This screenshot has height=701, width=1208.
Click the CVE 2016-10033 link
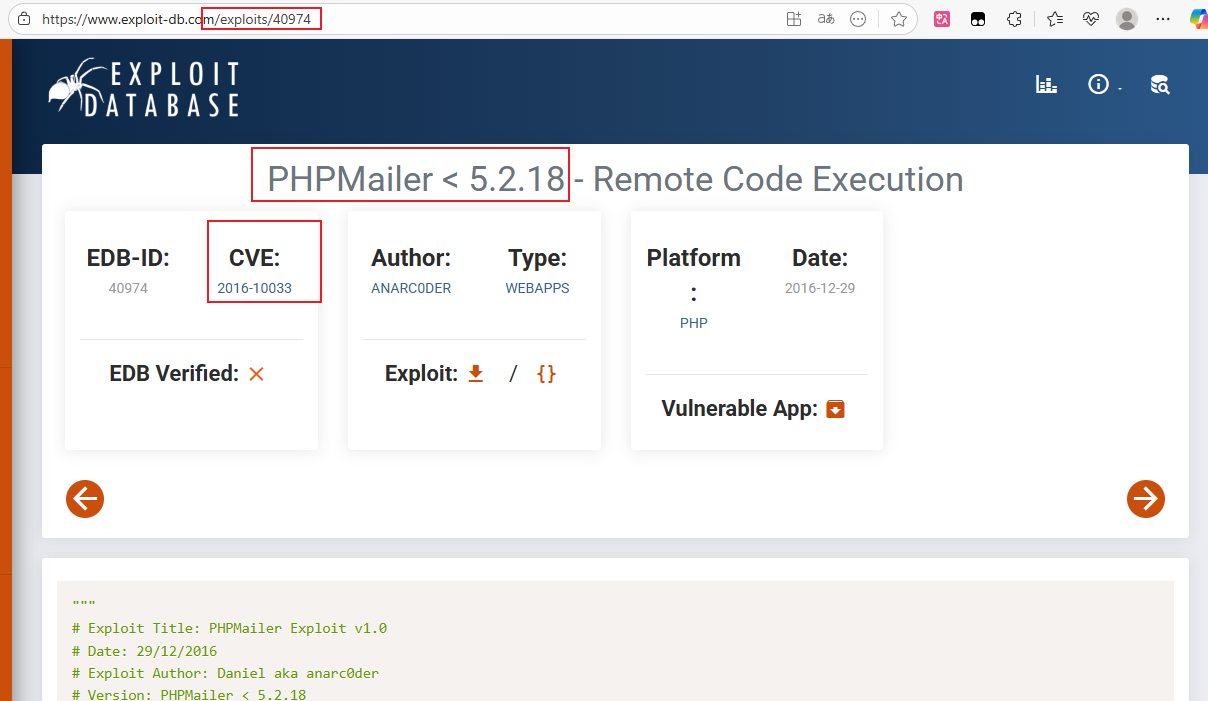click(255, 288)
